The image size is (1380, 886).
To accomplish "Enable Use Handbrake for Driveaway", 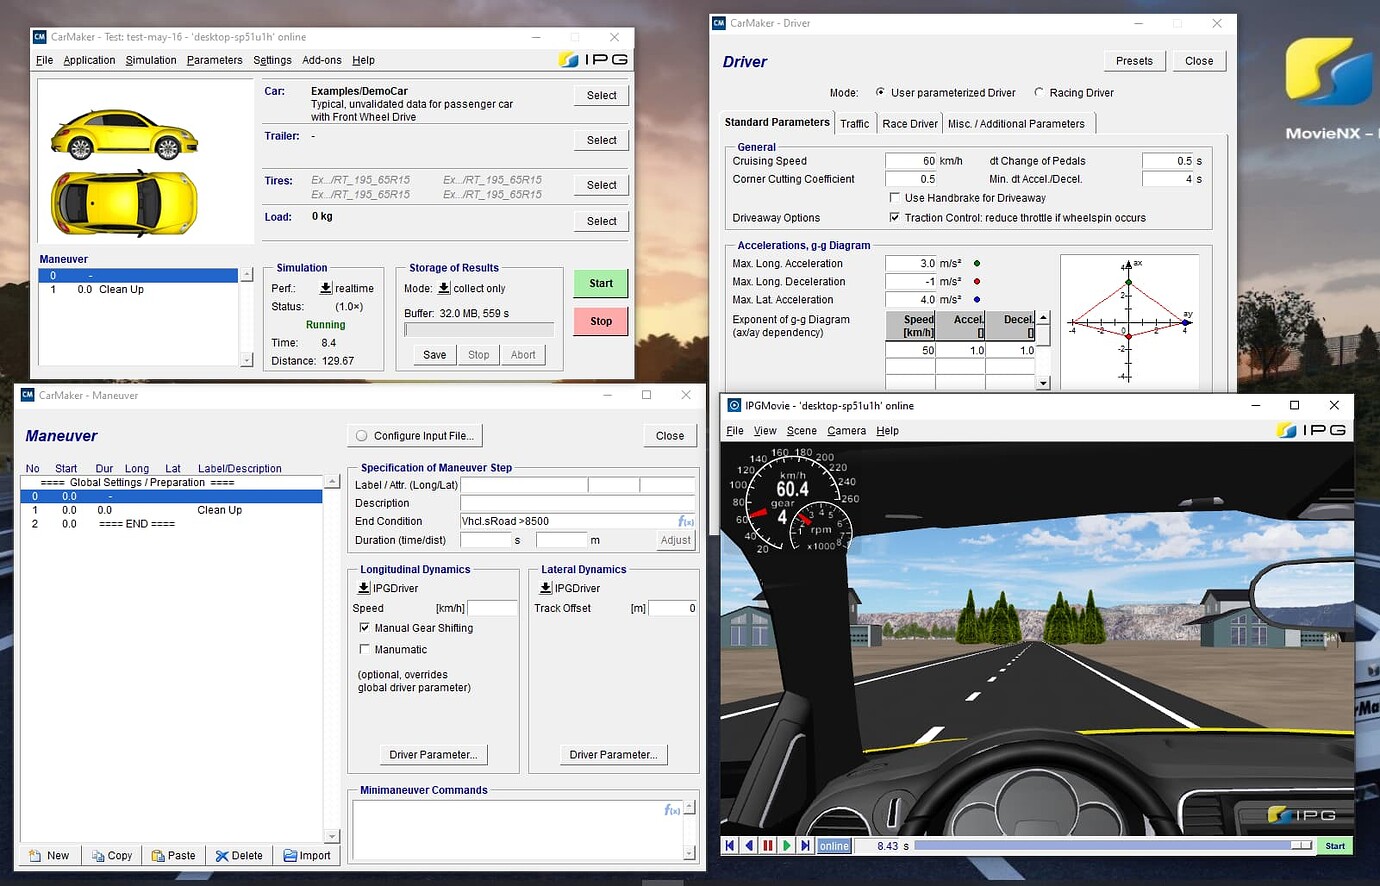I will tap(894, 198).
